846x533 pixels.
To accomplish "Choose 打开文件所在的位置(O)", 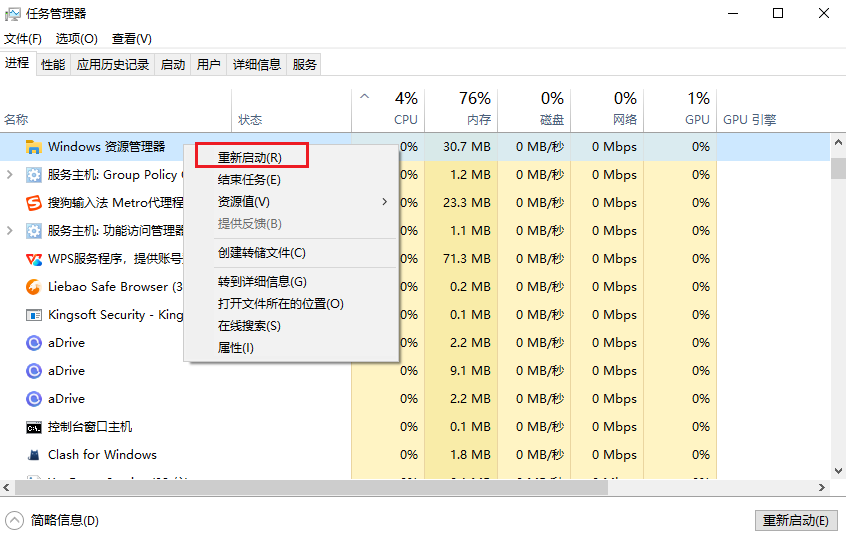I will [x=281, y=304].
